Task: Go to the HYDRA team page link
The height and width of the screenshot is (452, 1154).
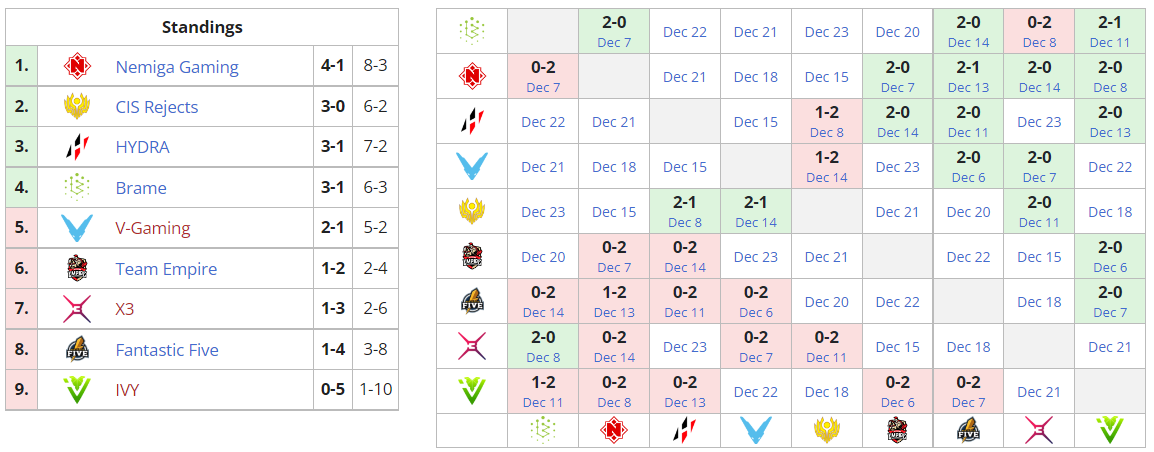Action: click(142, 148)
